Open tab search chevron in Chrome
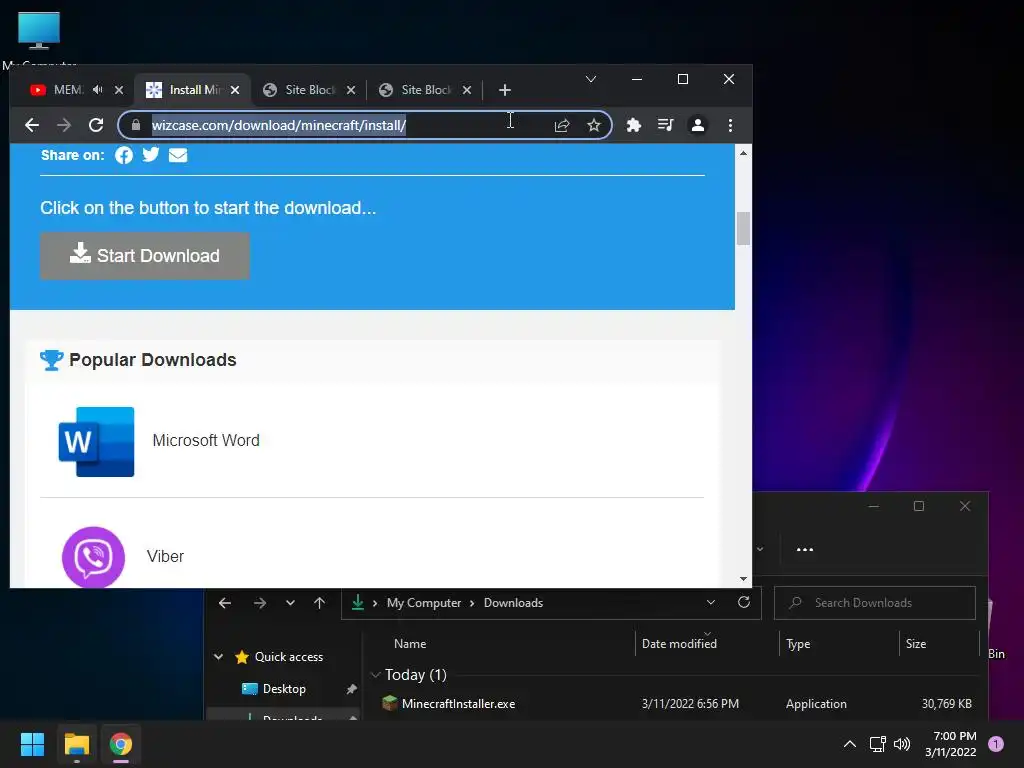 [x=590, y=79]
